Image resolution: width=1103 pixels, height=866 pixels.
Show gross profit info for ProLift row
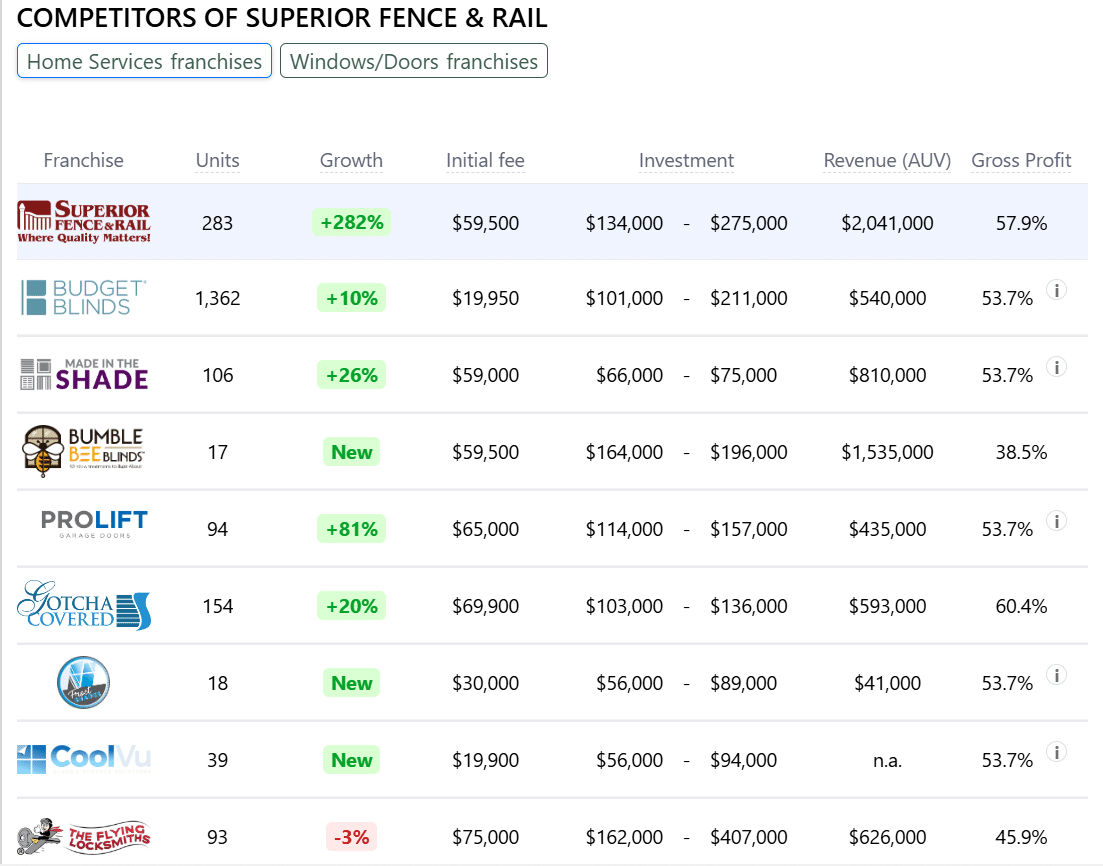tap(1056, 521)
